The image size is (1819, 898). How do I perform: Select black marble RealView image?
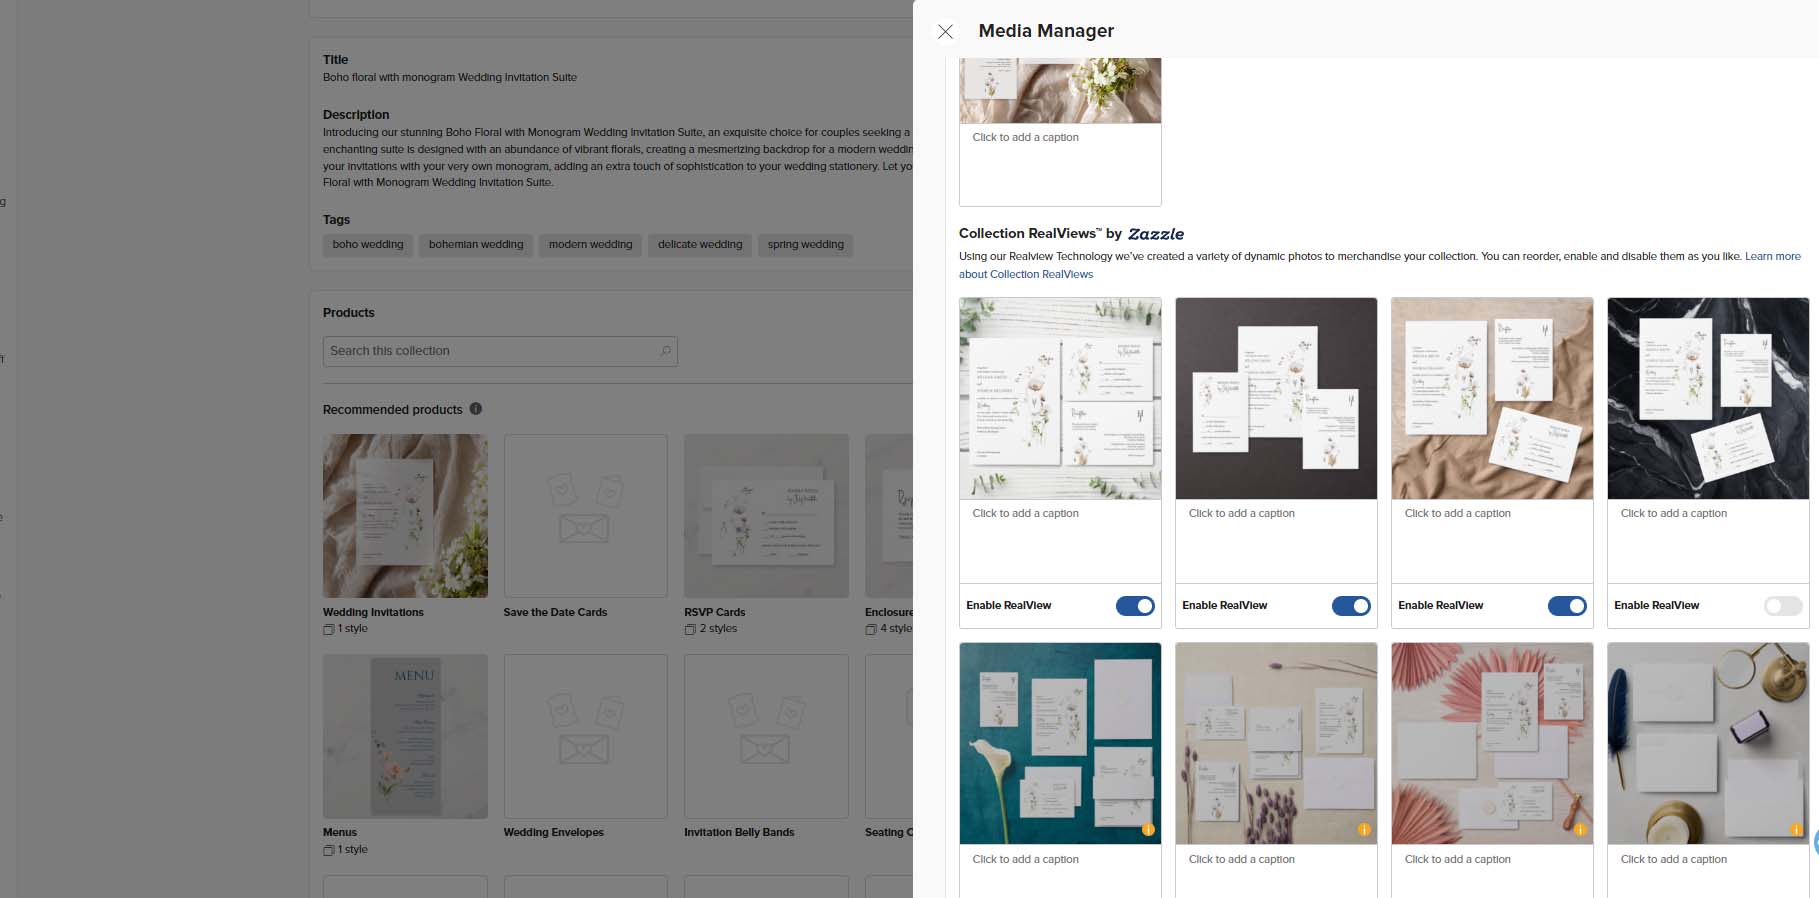(x=1708, y=398)
